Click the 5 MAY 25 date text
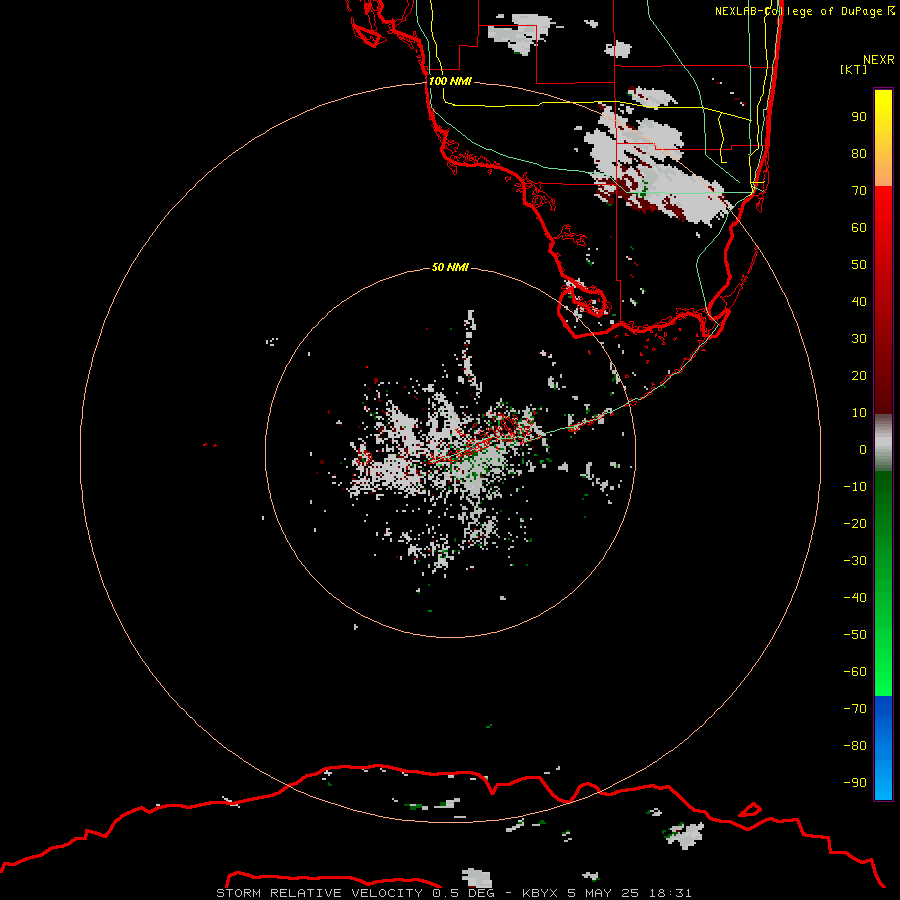The height and width of the screenshot is (900, 900). click(x=603, y=893)
